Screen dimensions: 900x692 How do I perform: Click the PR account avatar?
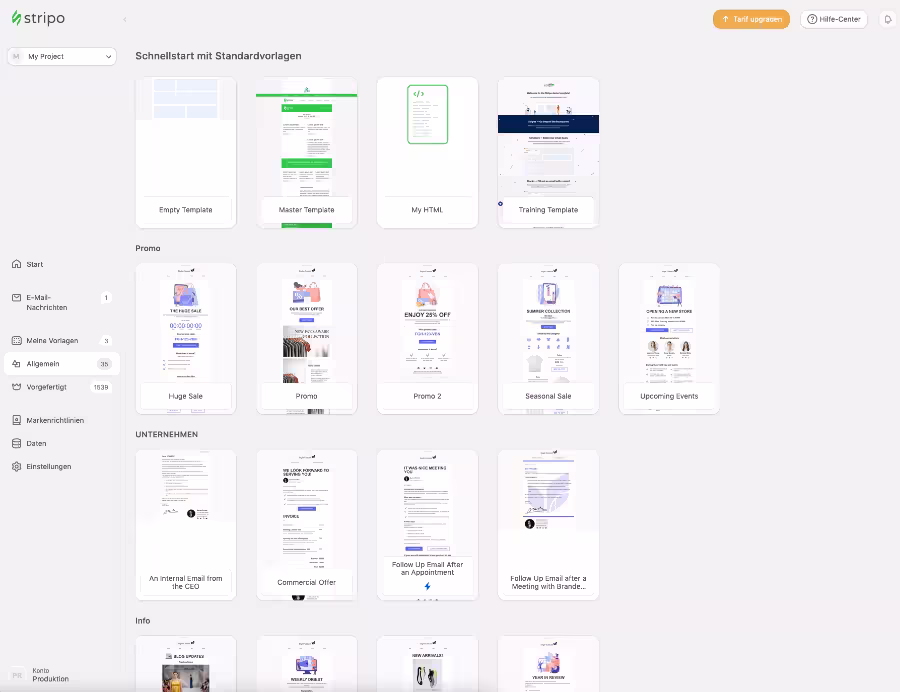(x=17, y=675)
